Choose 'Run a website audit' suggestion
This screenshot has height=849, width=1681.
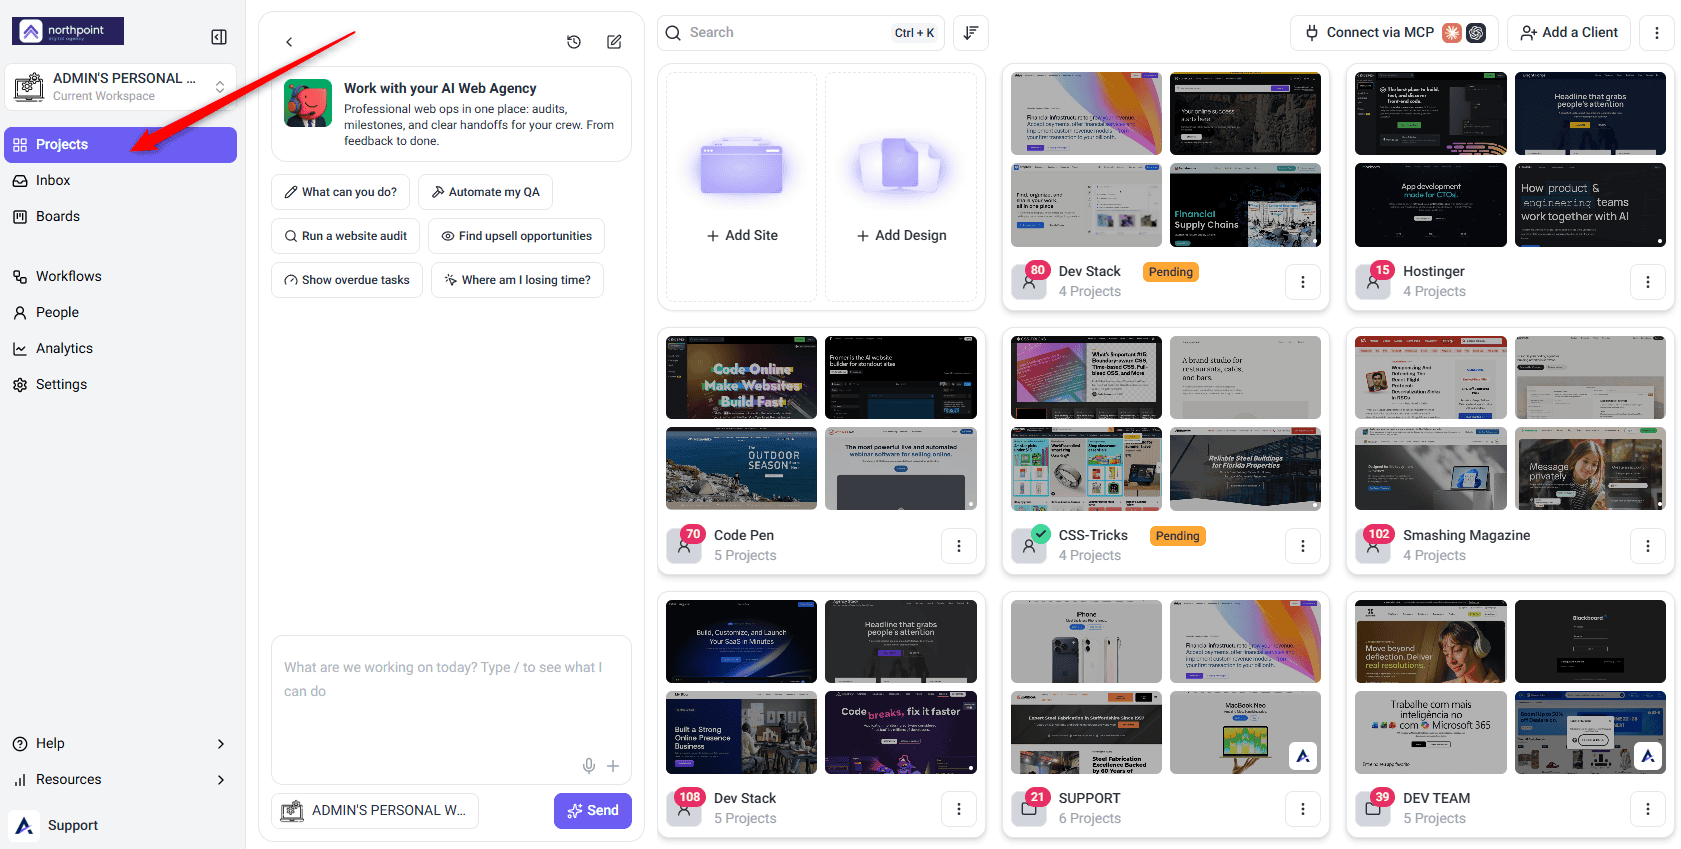coord(346,236)
